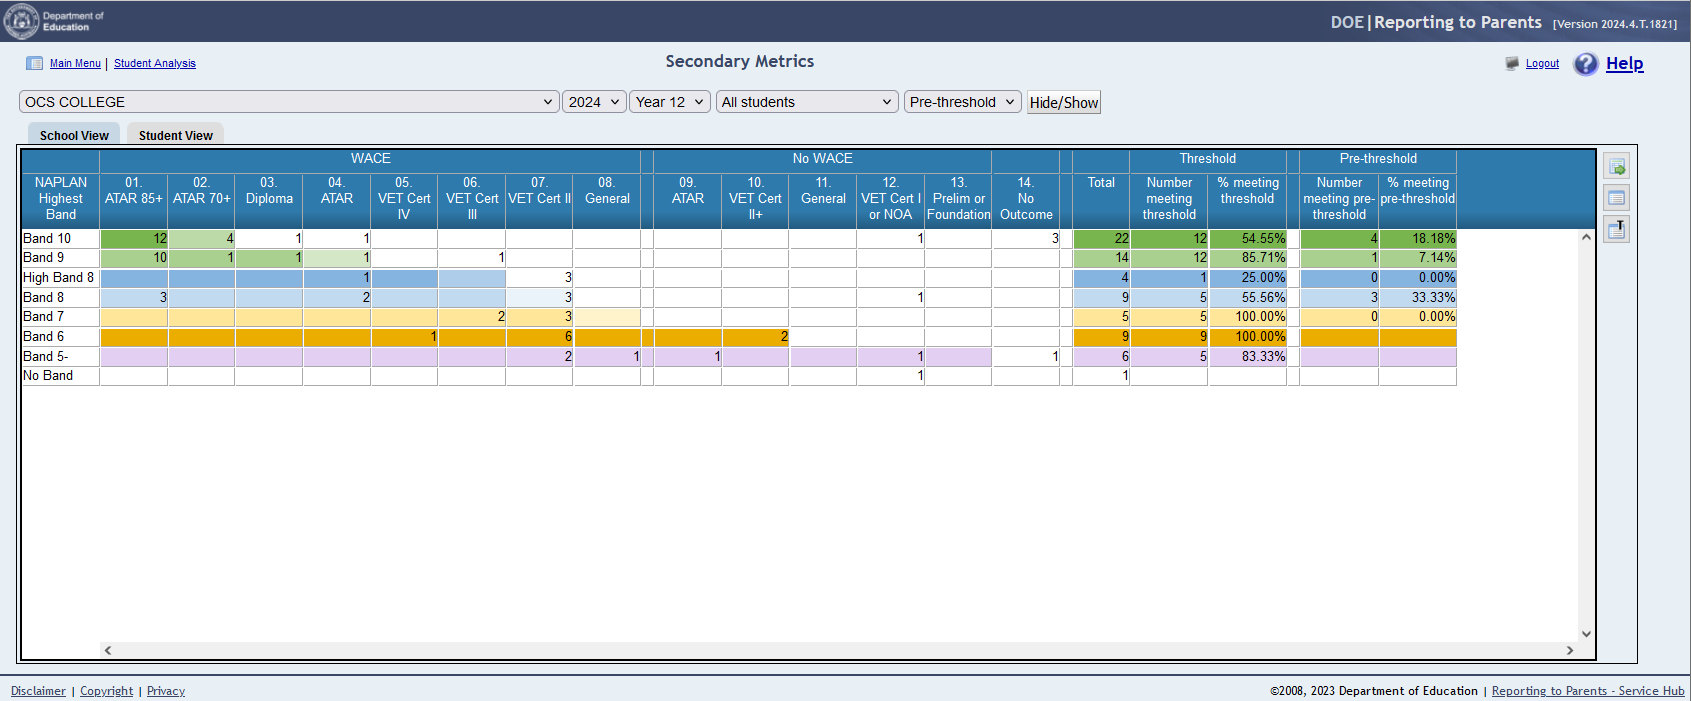
Task: Click the list icon beside Main Menu
Action: [35, 64]
